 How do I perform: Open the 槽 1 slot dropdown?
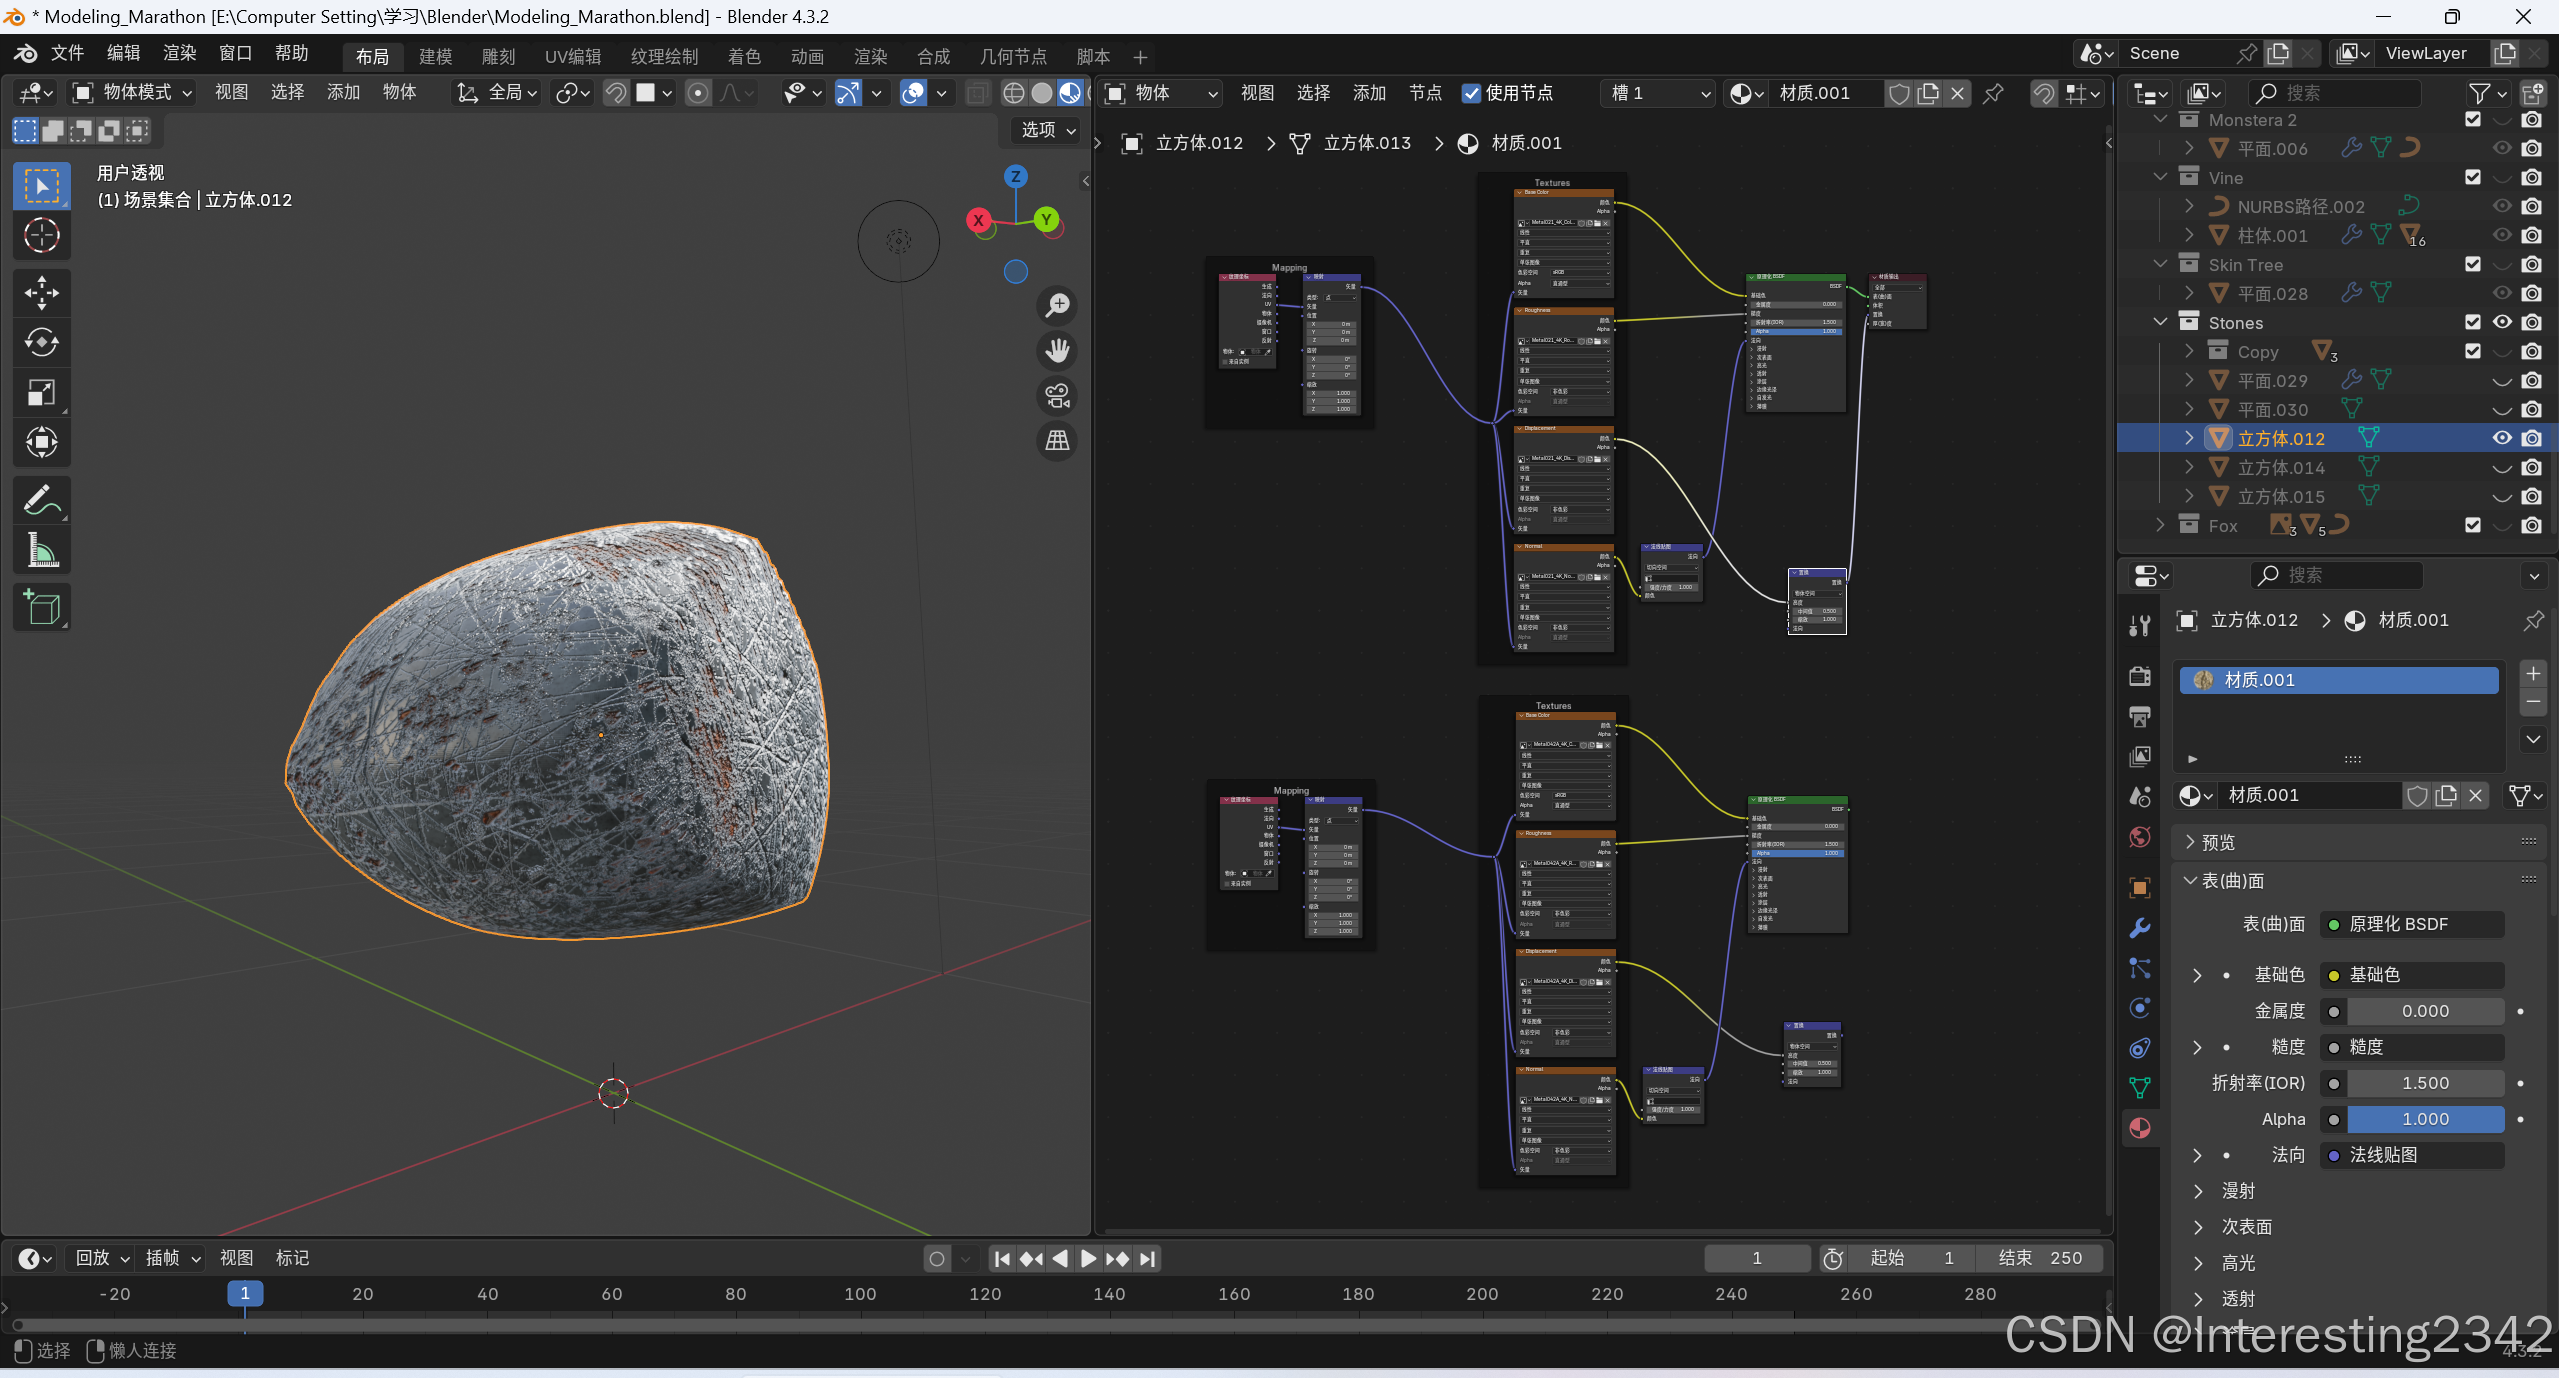[1657, 93]
